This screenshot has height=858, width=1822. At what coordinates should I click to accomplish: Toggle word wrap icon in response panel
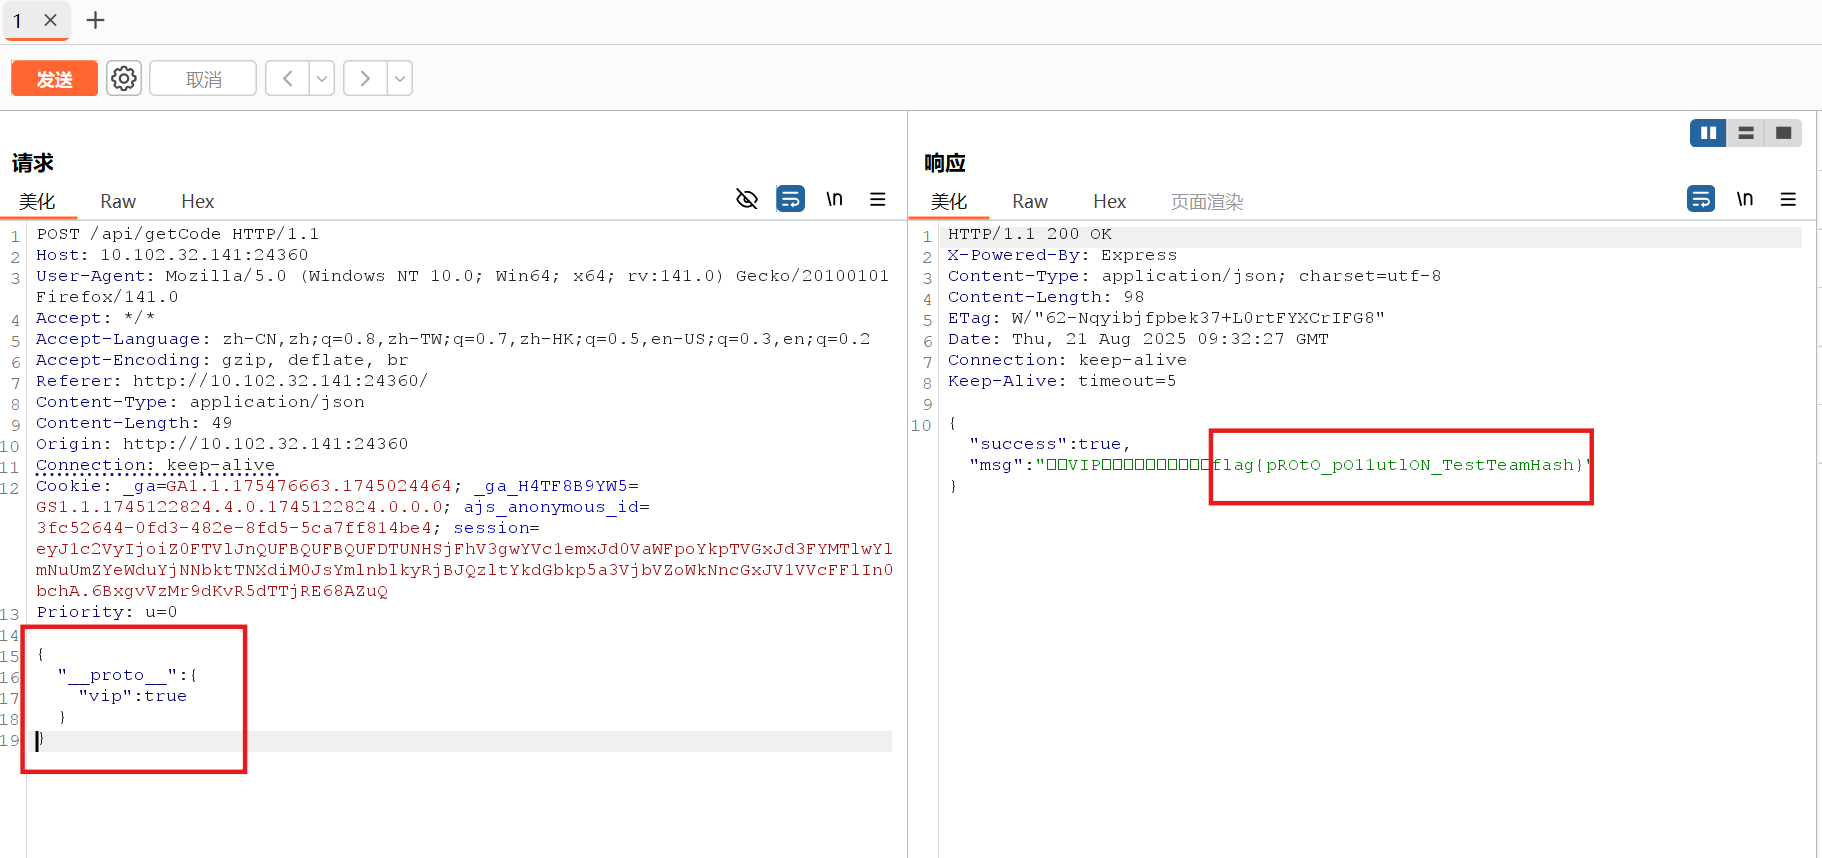[x=1701, y=199]
